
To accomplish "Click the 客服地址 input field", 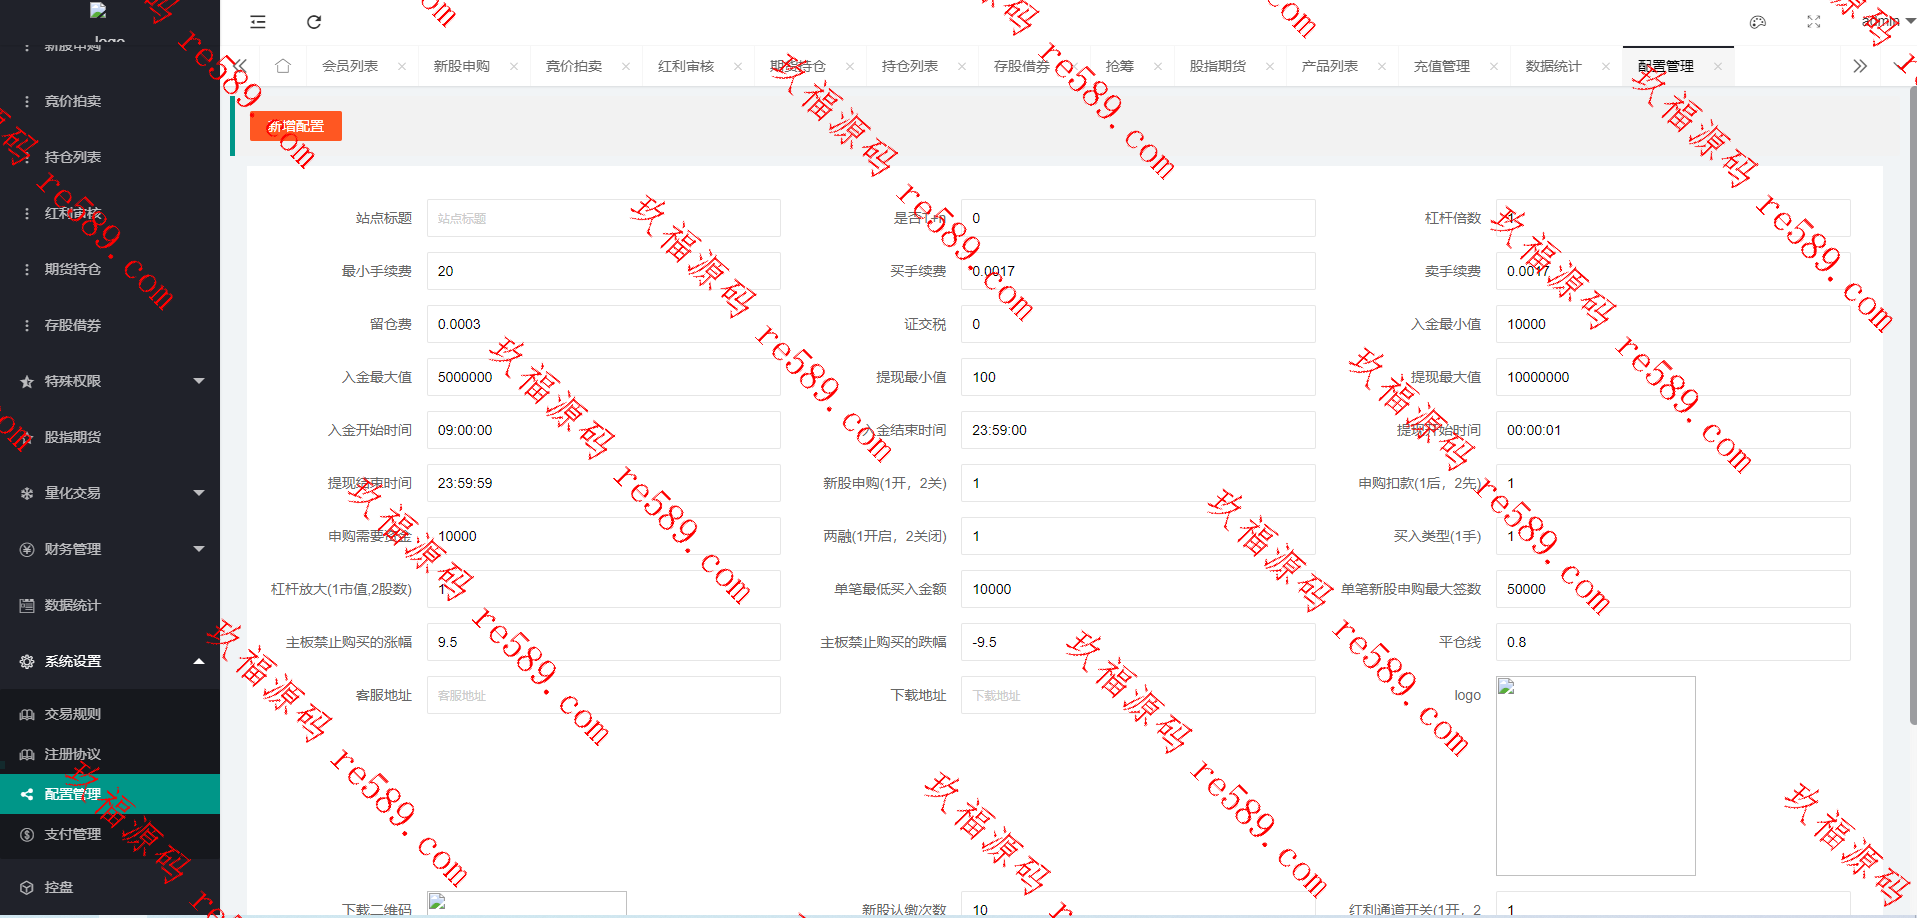I will click(x=604, y=695).
